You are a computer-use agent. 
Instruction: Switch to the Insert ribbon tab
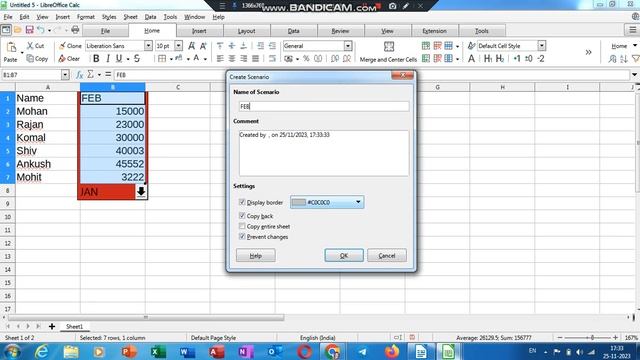[199, 31]
